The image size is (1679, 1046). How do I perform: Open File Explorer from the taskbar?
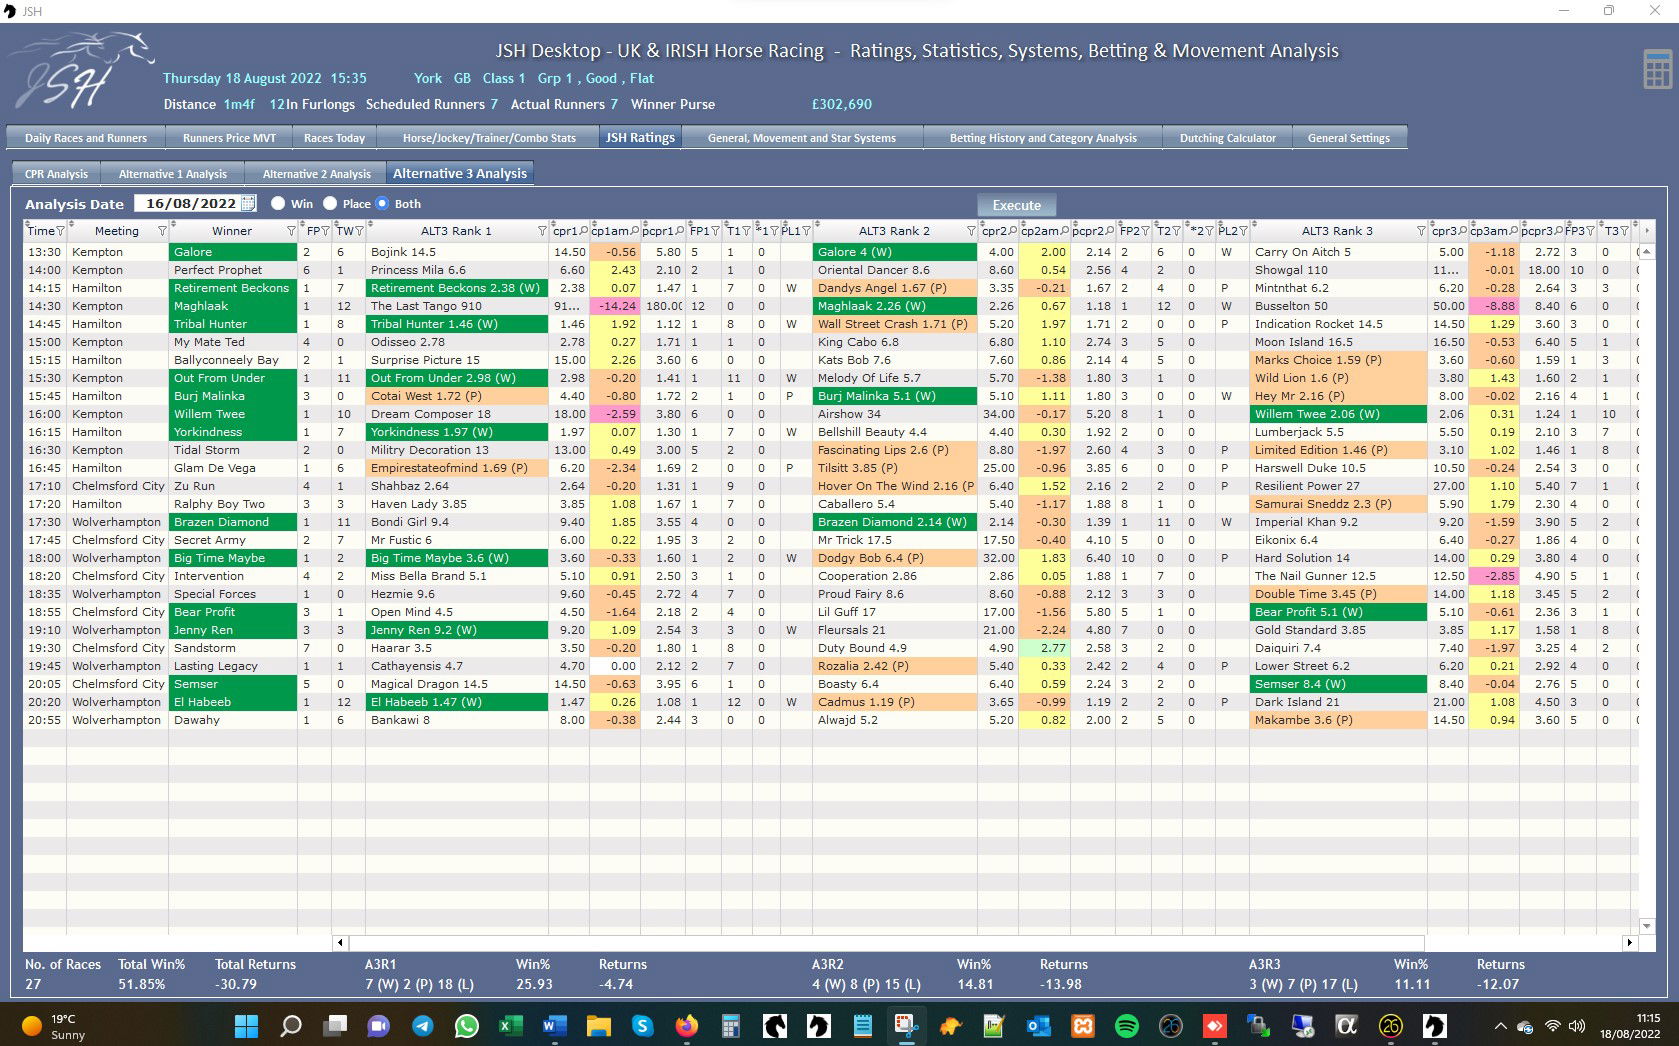[x=598, y=1025]
